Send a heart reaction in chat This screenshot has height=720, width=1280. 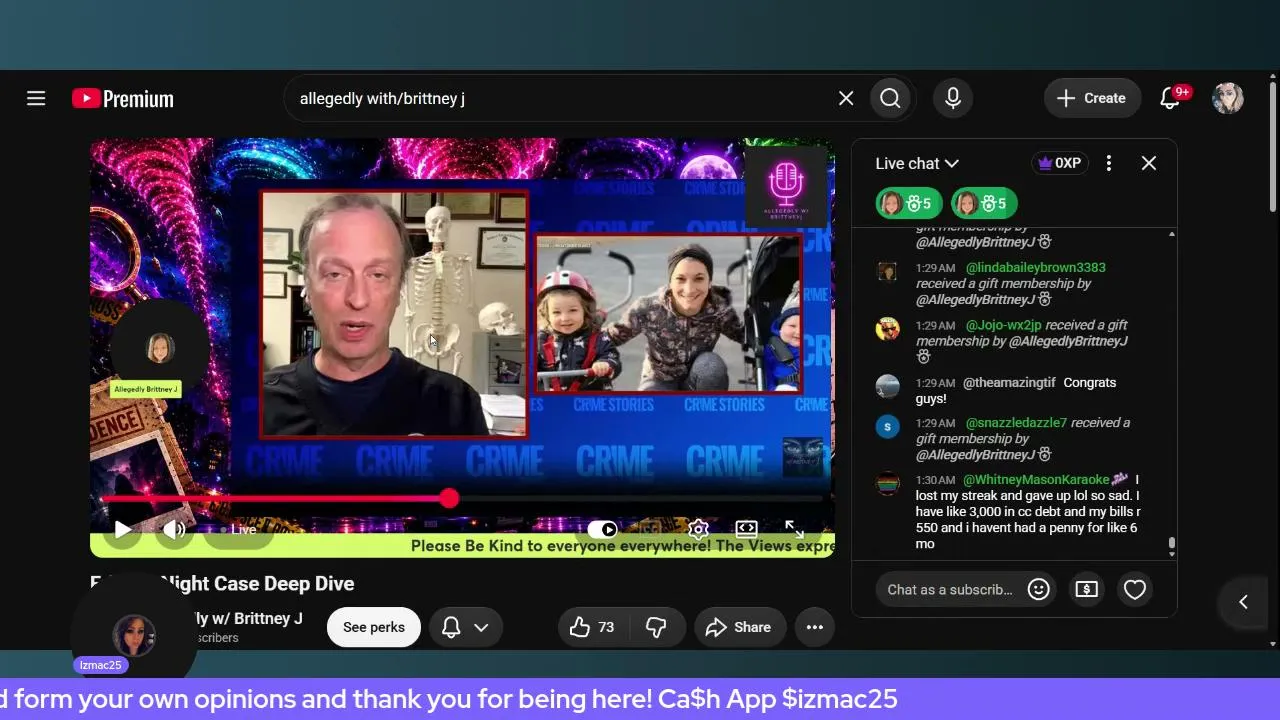click(1135, 590)
